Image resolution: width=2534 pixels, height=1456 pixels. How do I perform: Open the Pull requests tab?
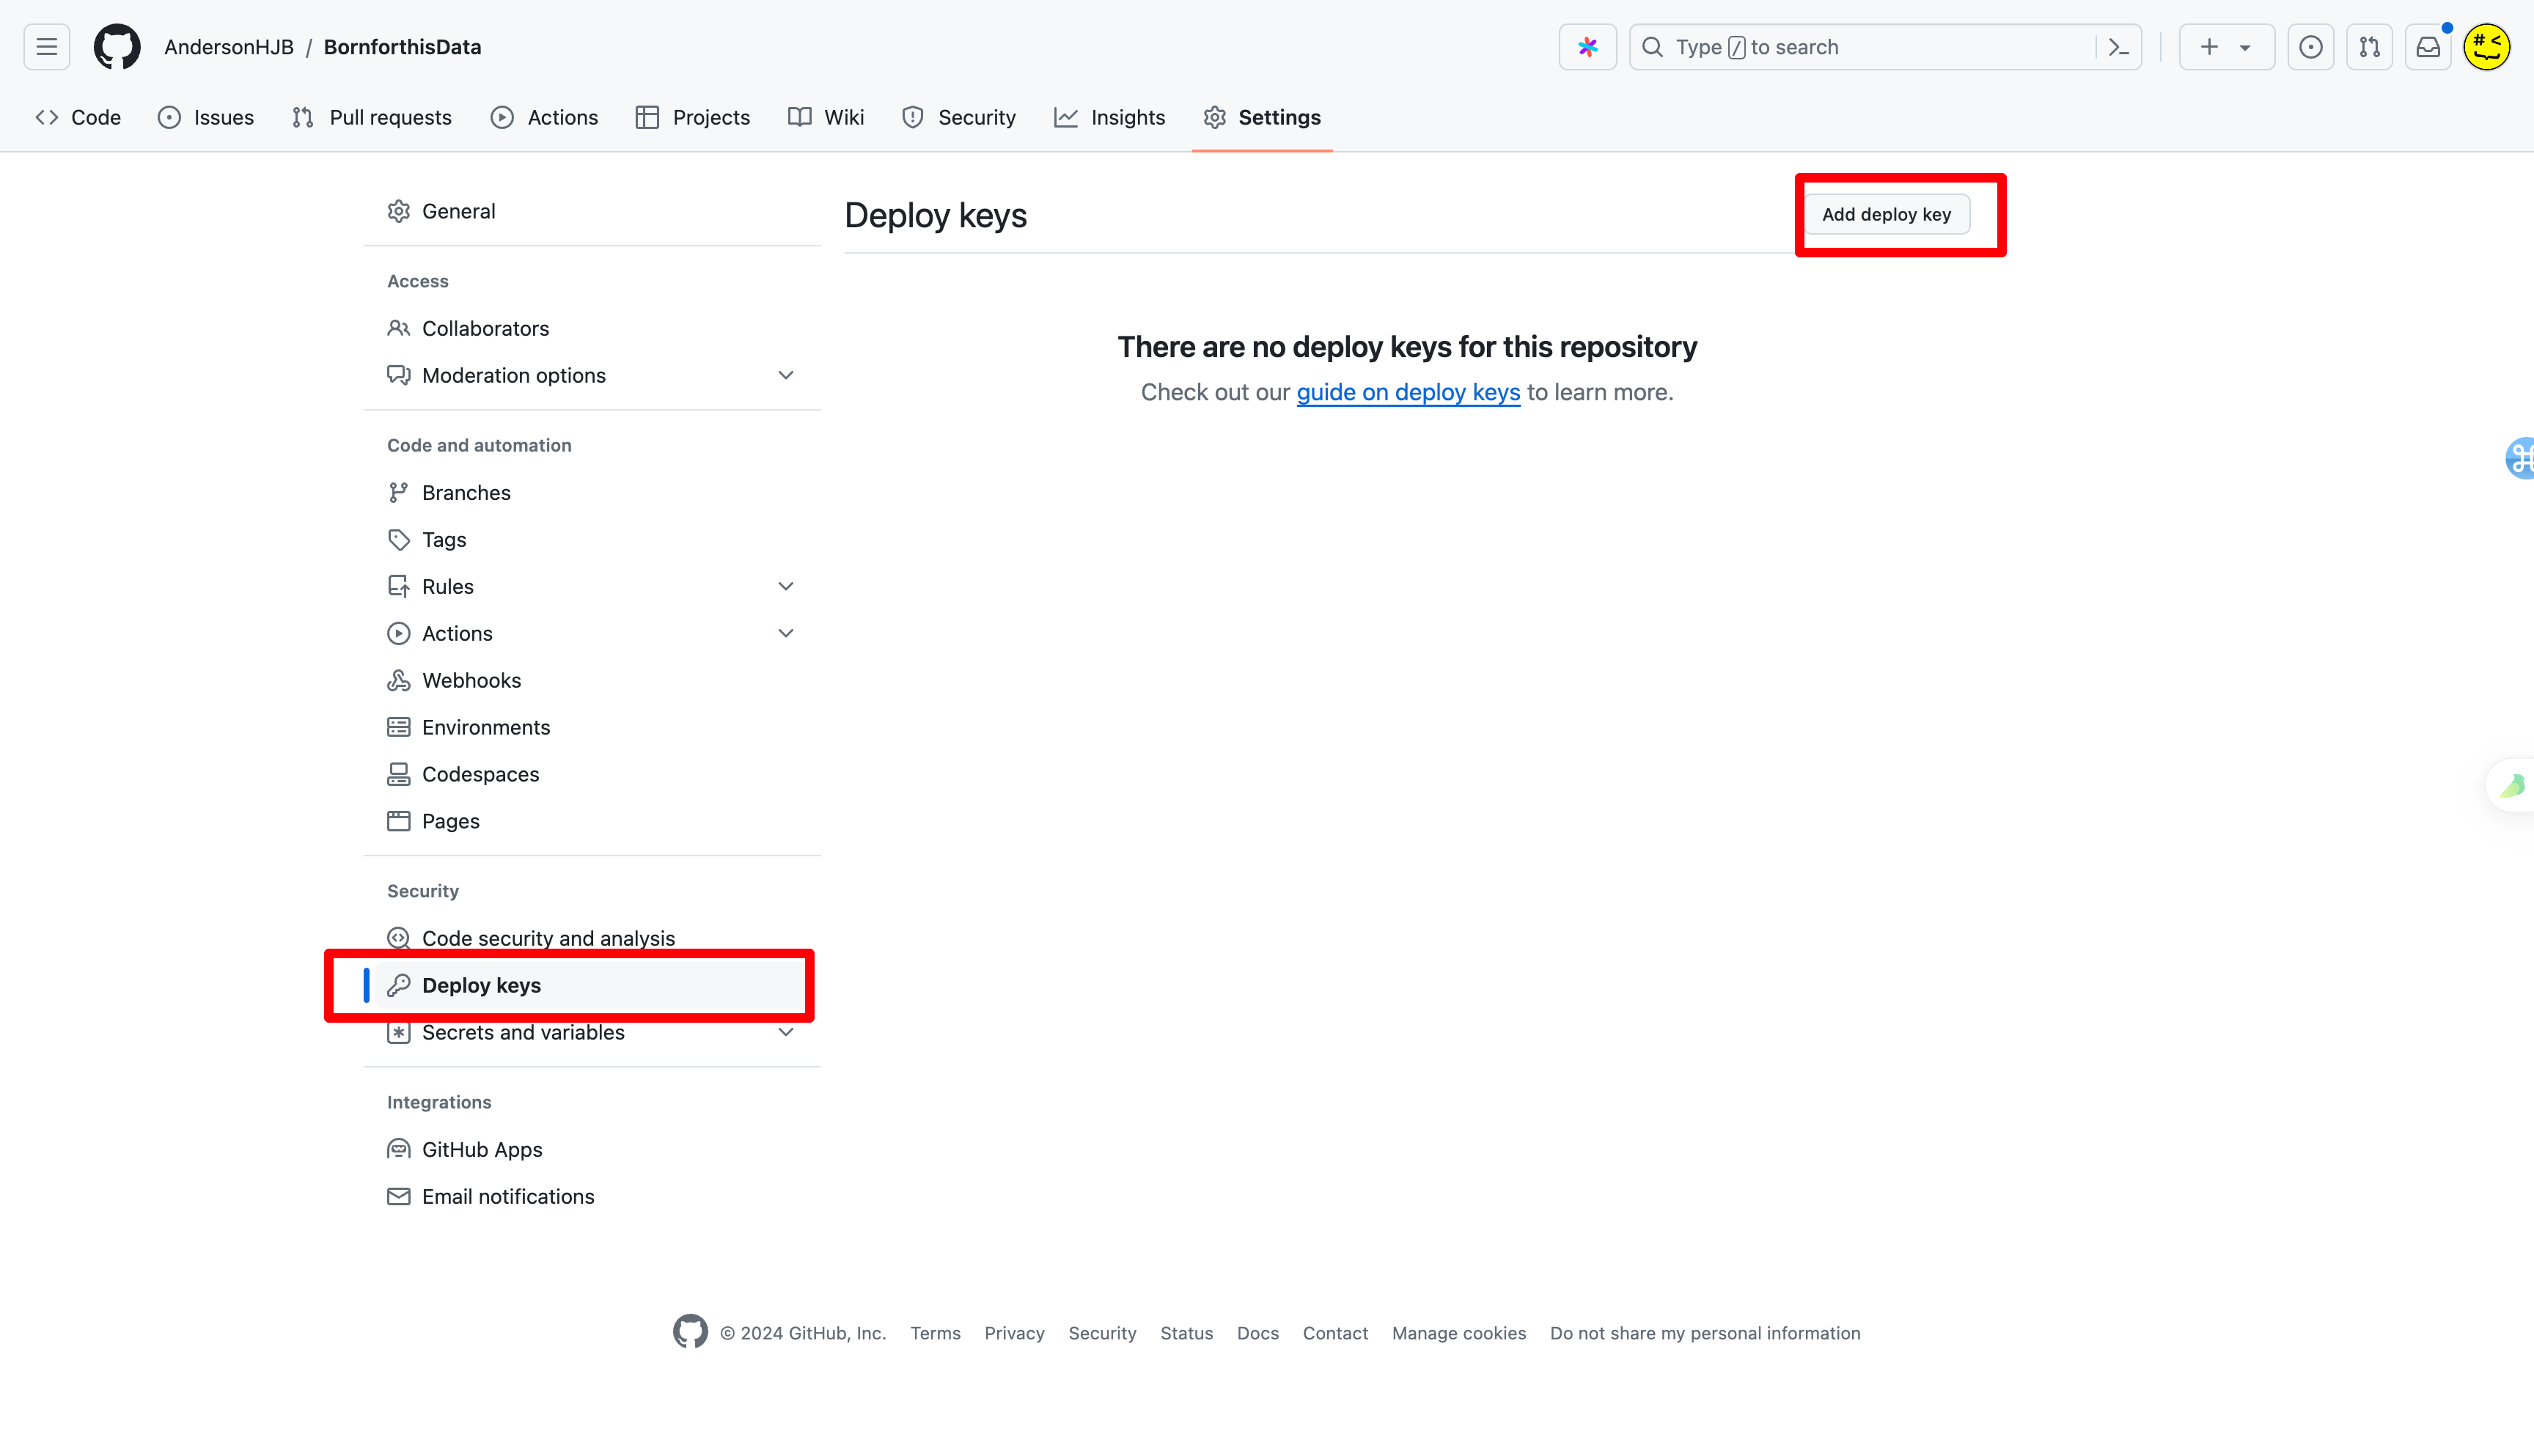click(x=372, y=117)
